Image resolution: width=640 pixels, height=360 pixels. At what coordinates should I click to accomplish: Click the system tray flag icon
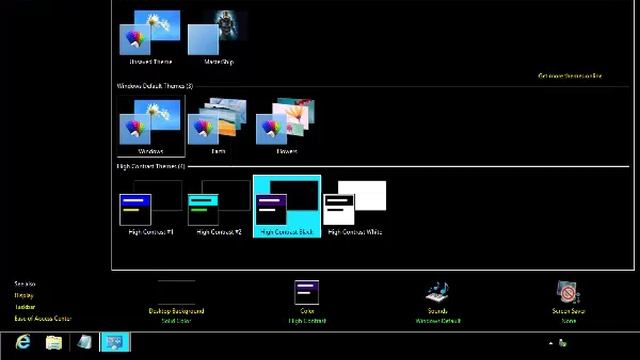click(563, 343)
